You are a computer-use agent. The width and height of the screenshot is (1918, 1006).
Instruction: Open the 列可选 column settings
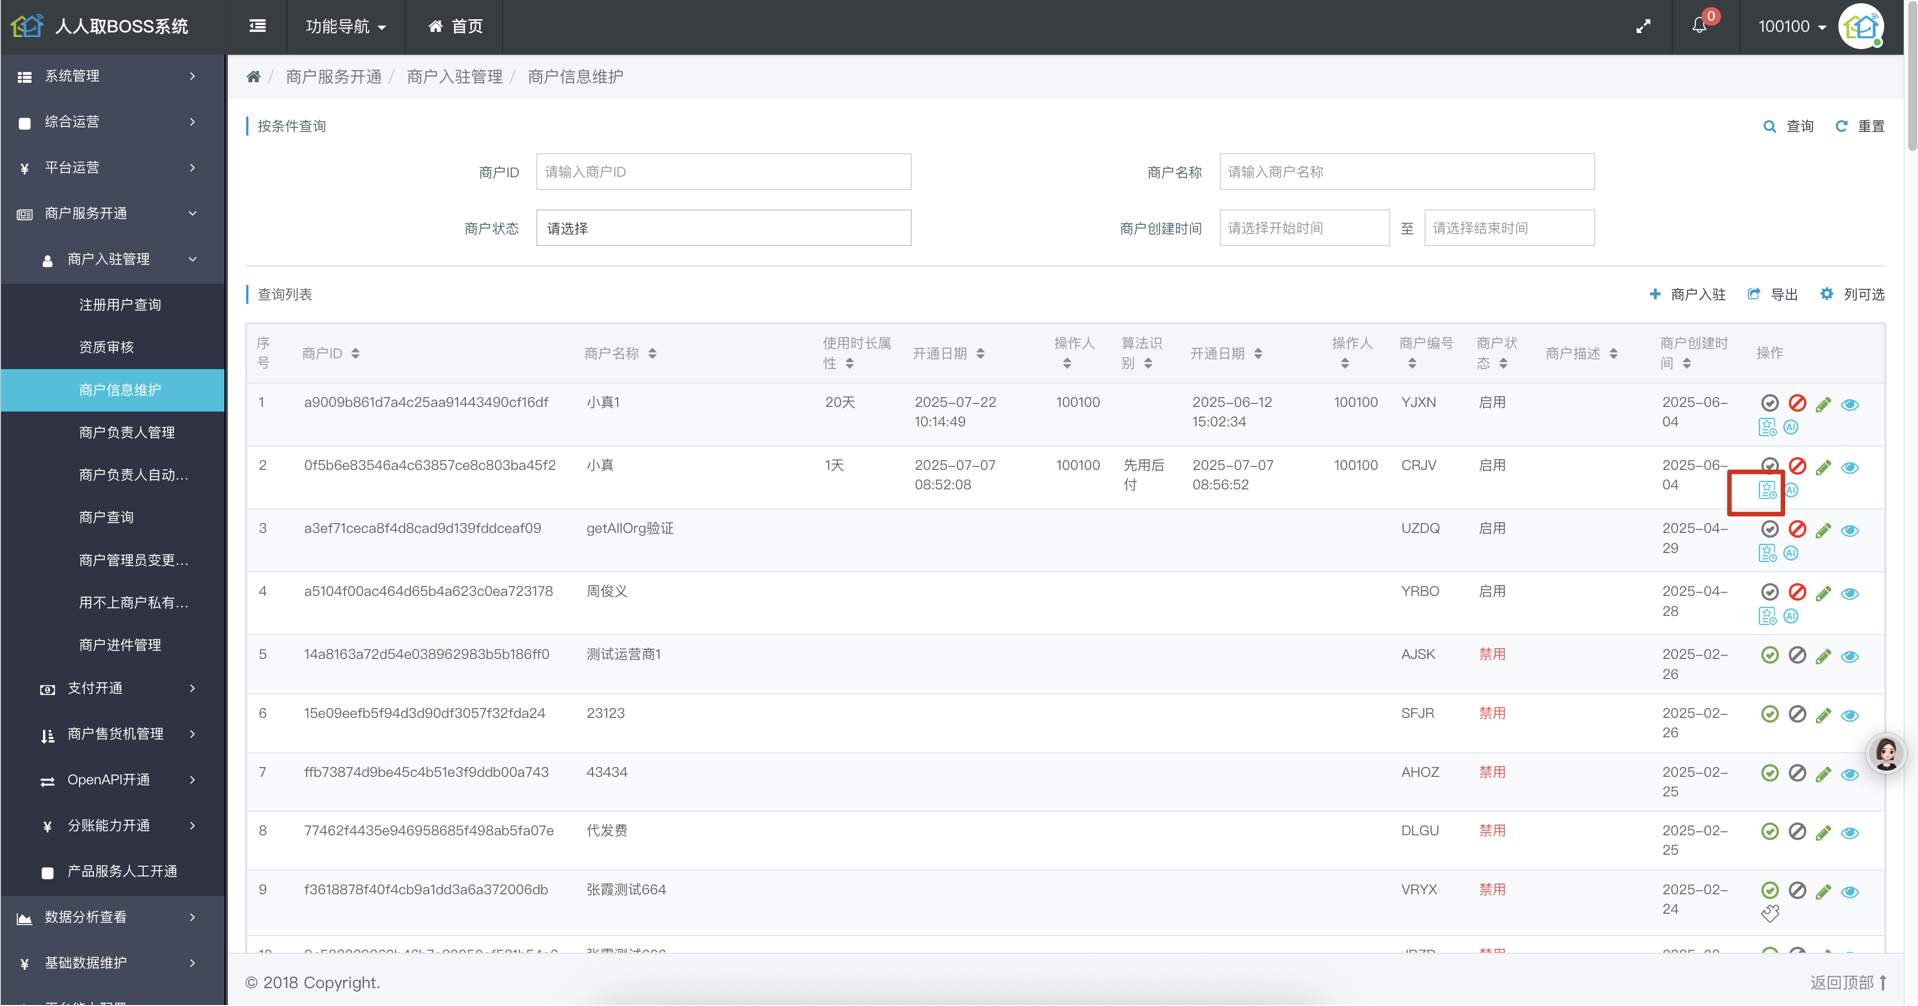1853,294
